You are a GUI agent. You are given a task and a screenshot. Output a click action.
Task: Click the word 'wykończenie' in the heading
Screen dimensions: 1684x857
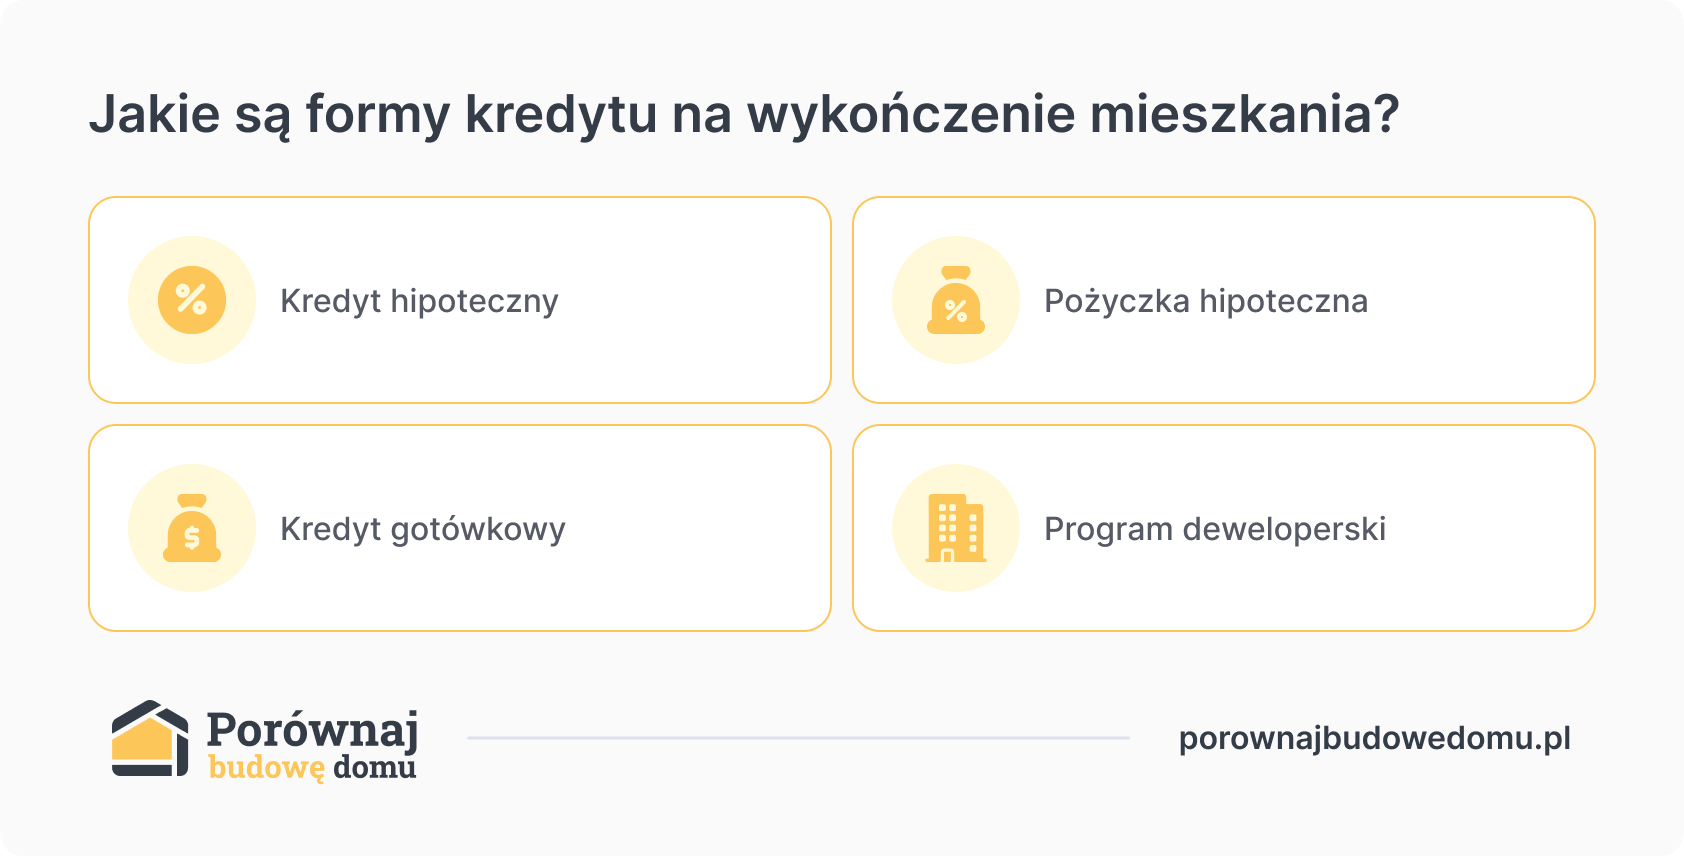(x=912, y=114)
